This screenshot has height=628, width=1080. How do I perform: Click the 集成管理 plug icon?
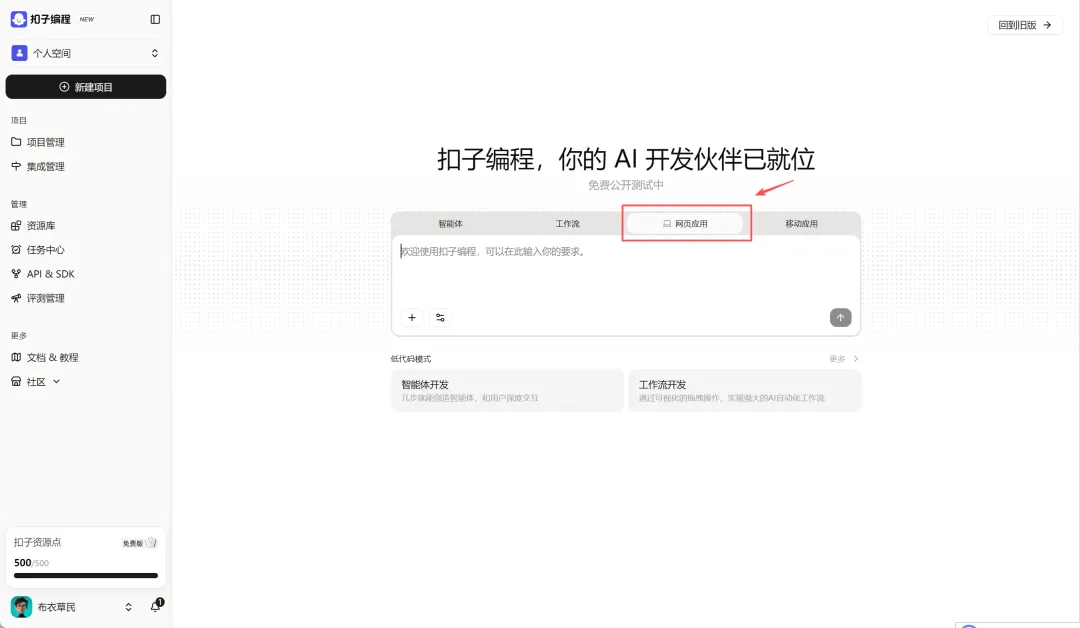point(16,166)
